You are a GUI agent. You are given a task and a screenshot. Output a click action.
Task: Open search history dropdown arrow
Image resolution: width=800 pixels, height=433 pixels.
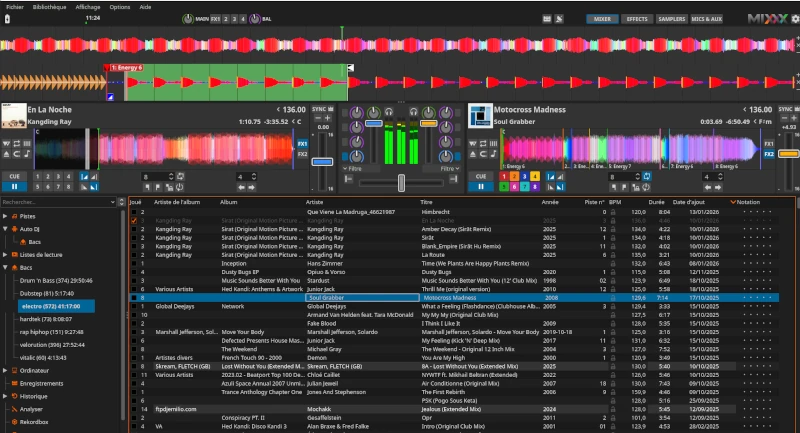tap(113, 202)
